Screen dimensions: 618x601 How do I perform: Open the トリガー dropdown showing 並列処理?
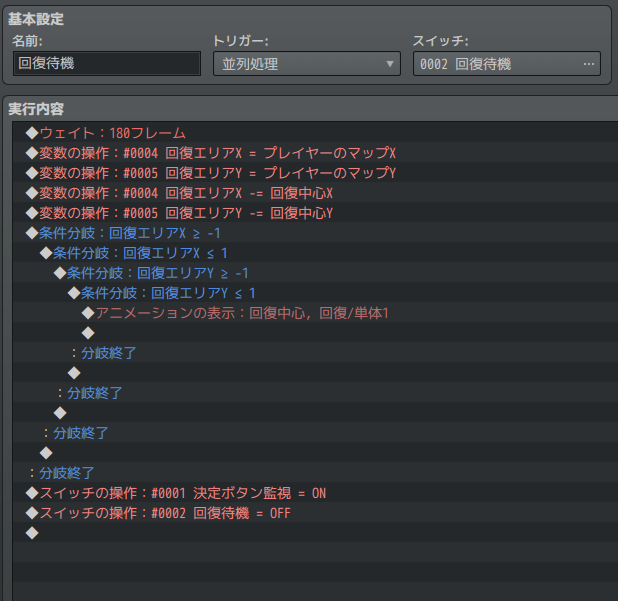(307, 63)
